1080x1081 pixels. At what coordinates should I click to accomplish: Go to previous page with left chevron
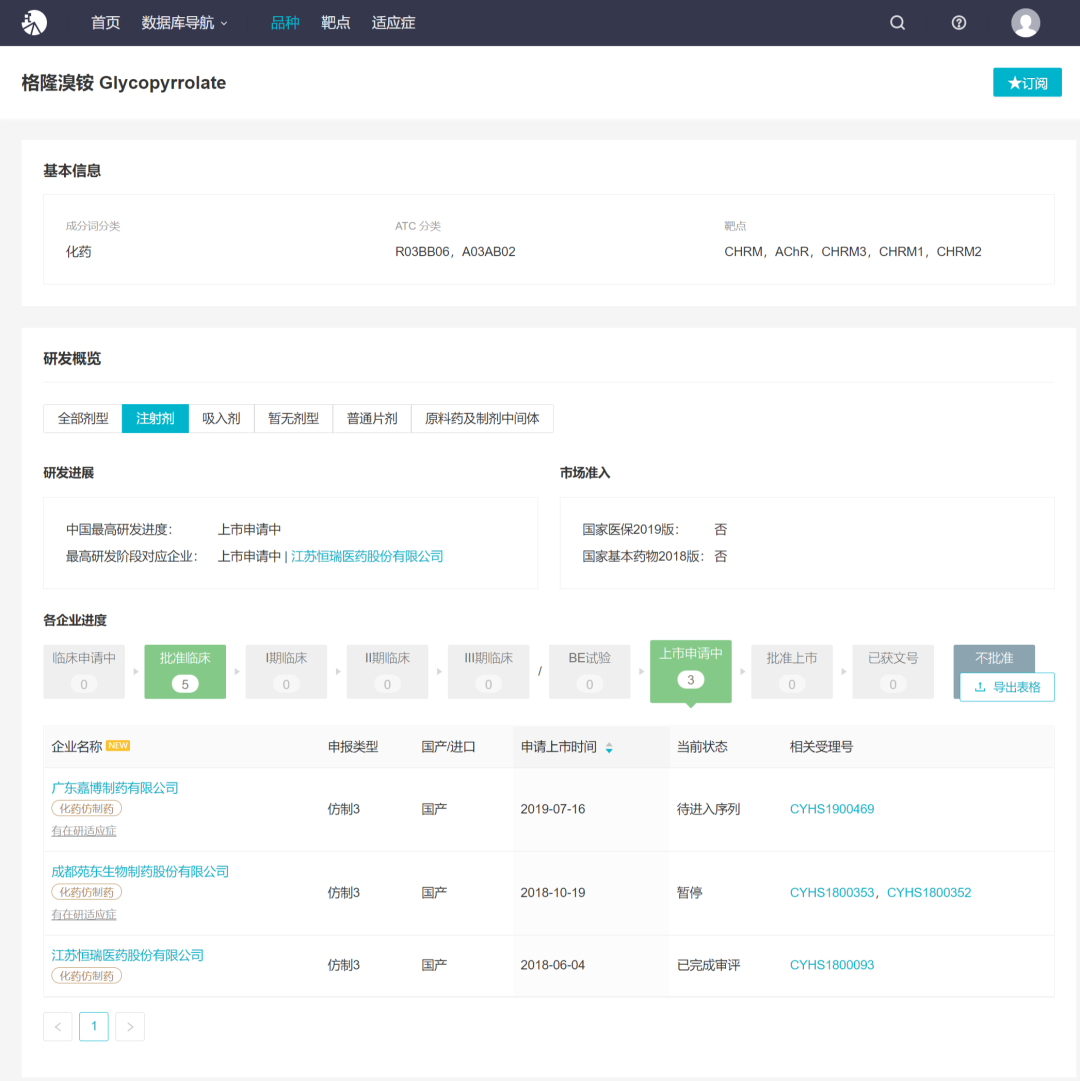click(x=58, y=1027)
